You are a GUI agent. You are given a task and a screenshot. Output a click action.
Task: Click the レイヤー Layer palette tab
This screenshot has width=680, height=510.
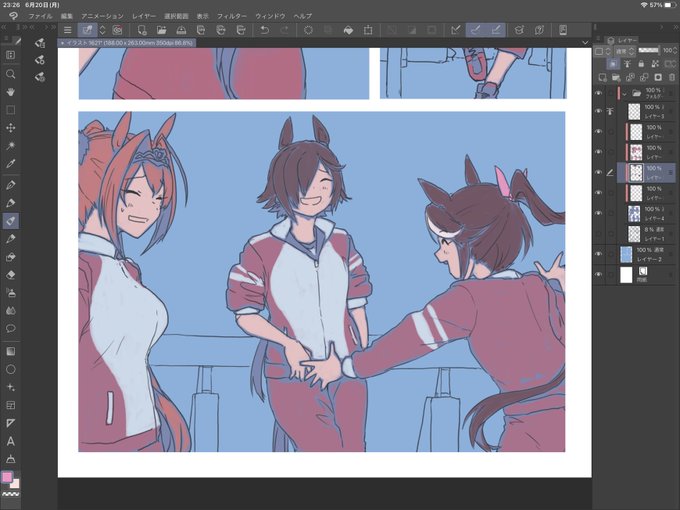[x=623, y=40]
